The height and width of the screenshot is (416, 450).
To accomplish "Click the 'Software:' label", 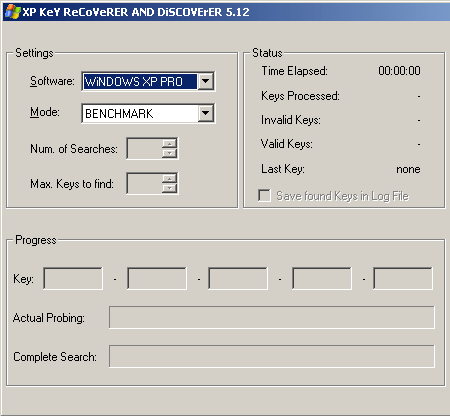I will coord(52,81).
